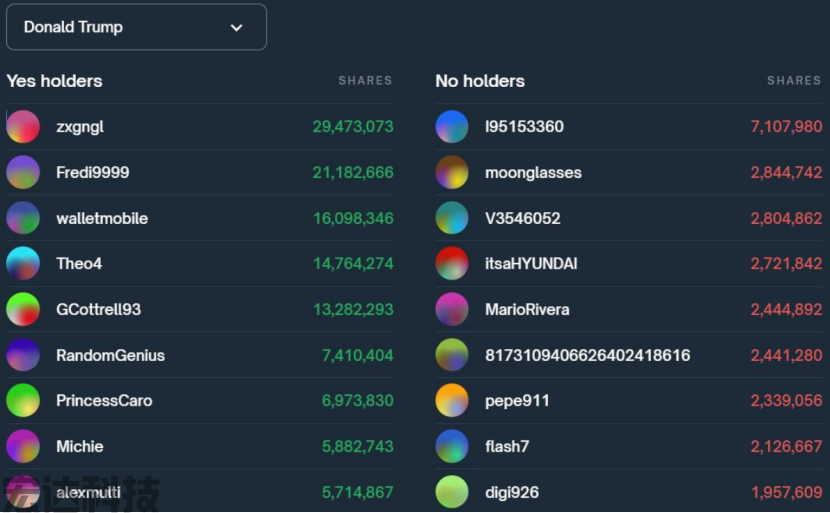
Task: Click the Yes holders heading
Action: tap(54, 81)
